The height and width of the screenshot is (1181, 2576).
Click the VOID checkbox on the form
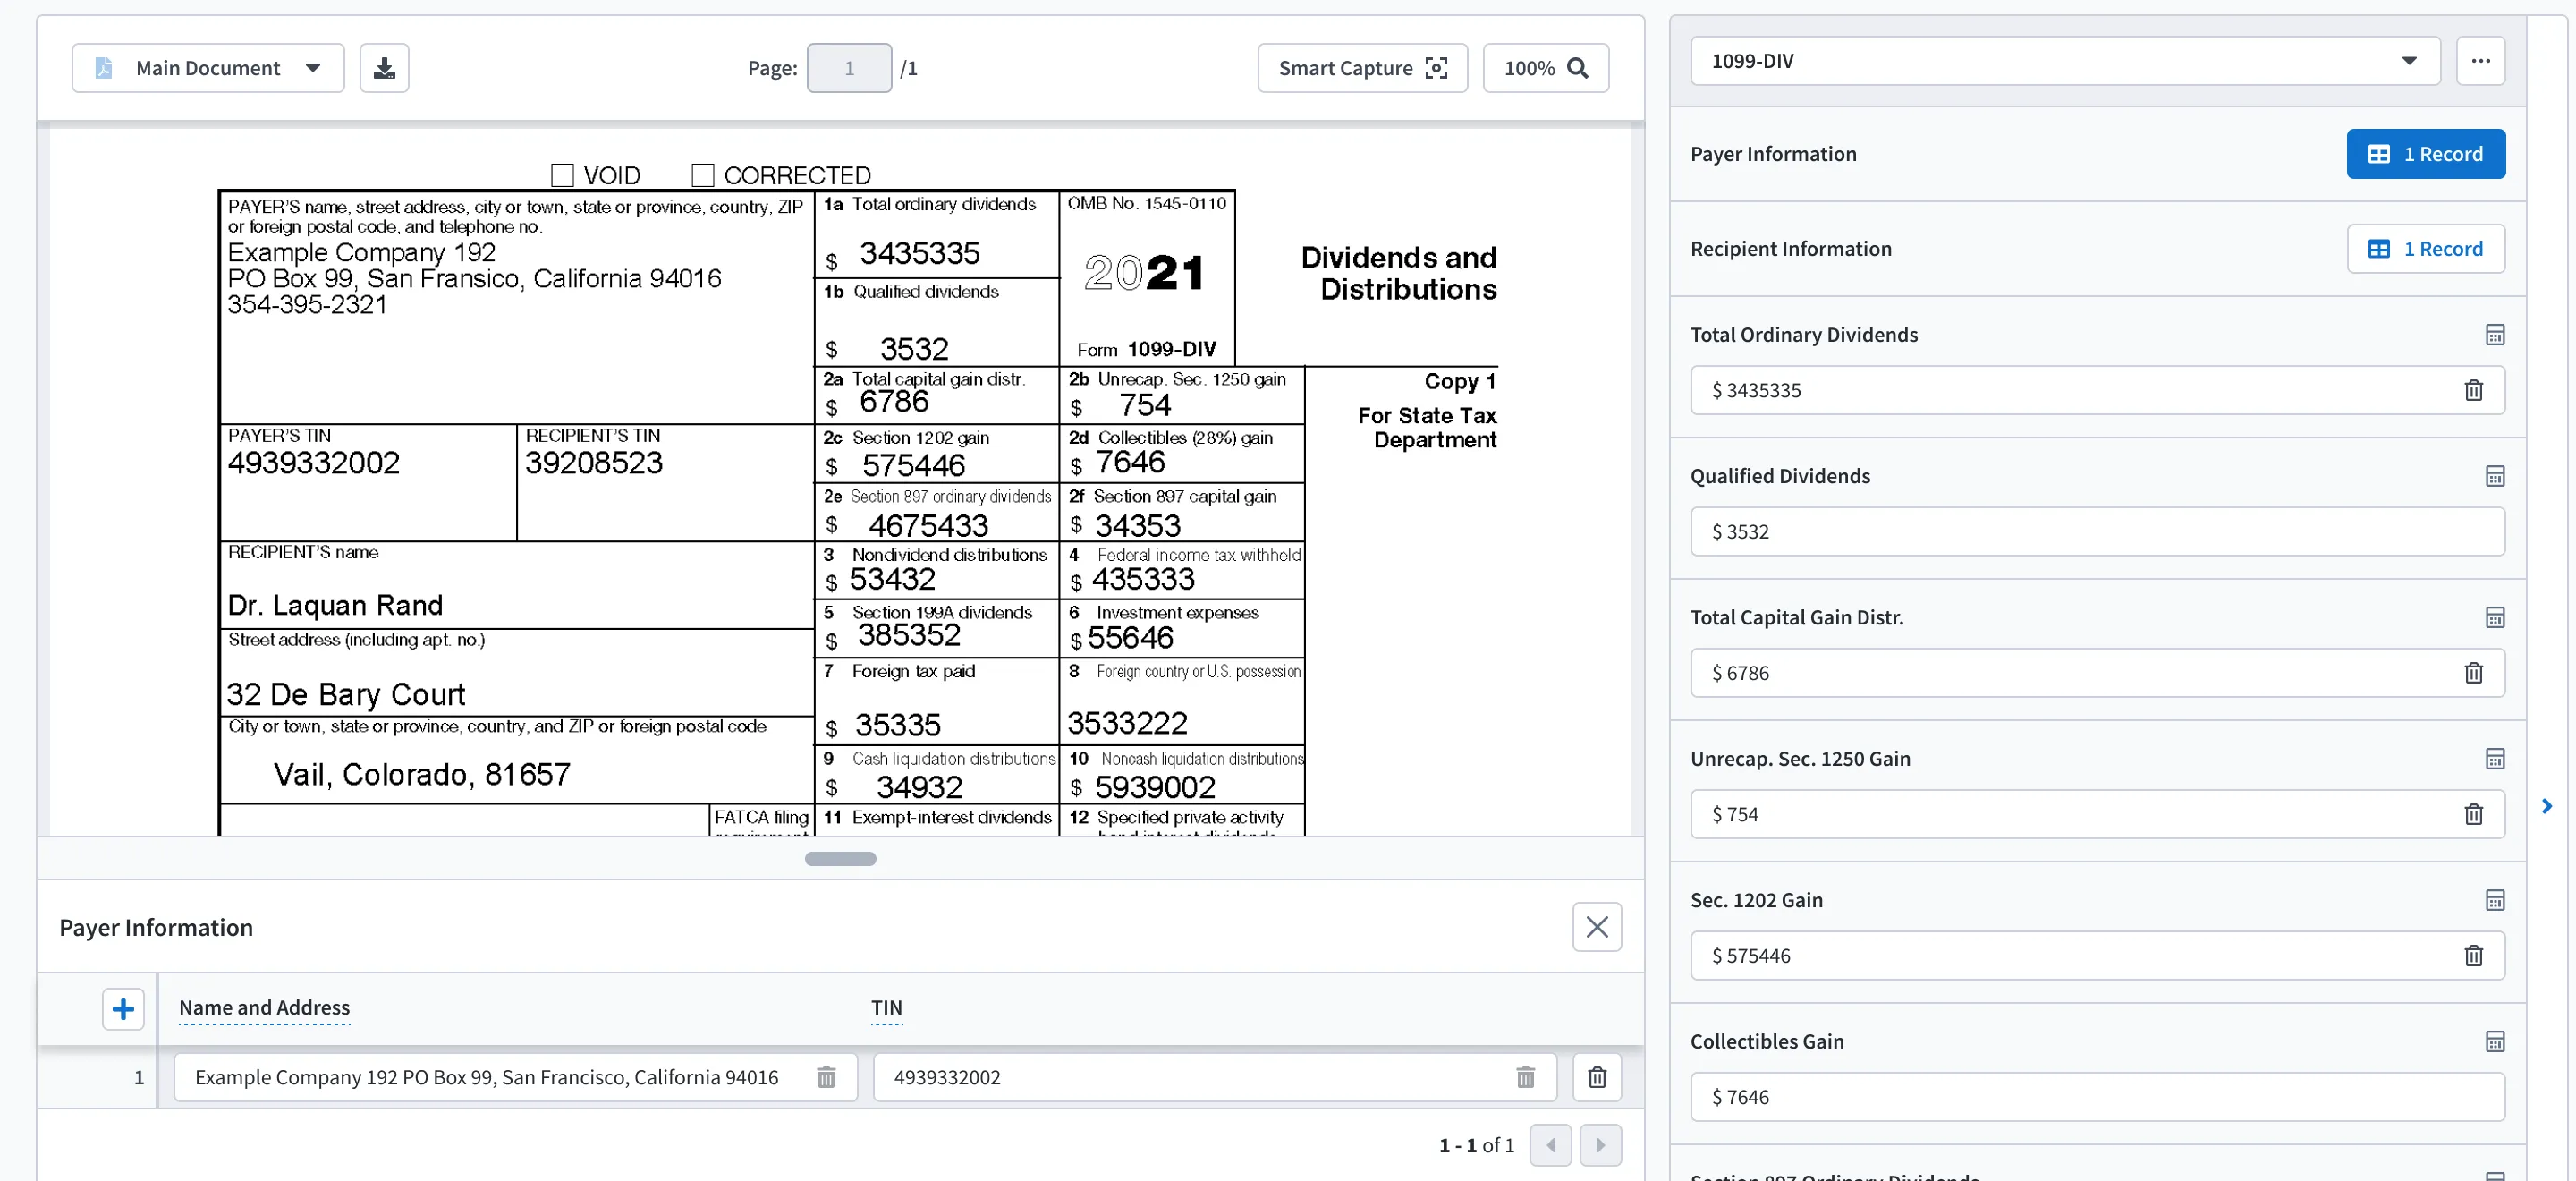pos(562,176)
